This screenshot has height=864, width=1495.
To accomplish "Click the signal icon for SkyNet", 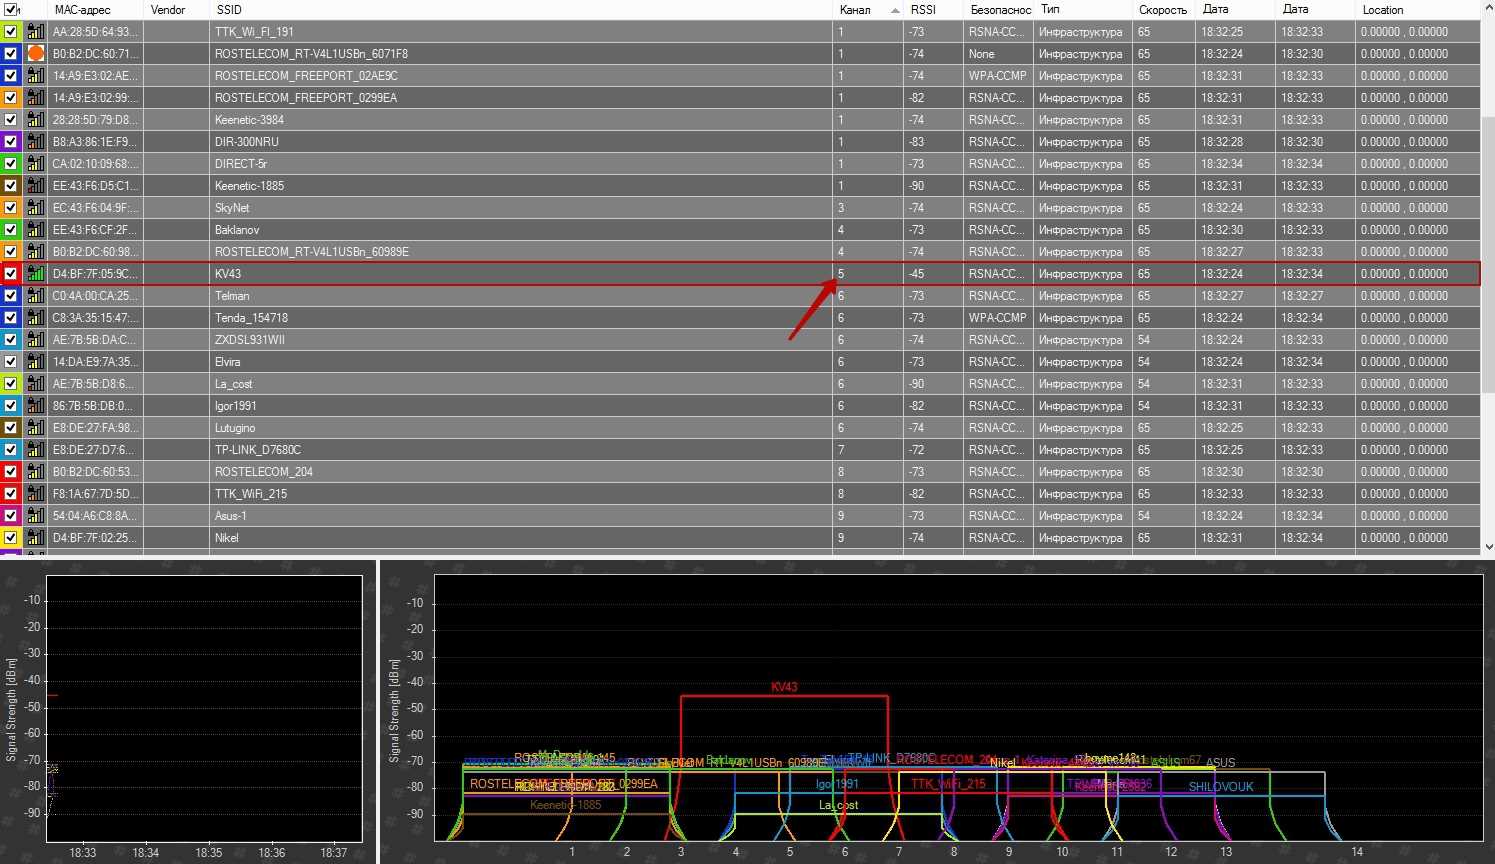I will [35, 208].
